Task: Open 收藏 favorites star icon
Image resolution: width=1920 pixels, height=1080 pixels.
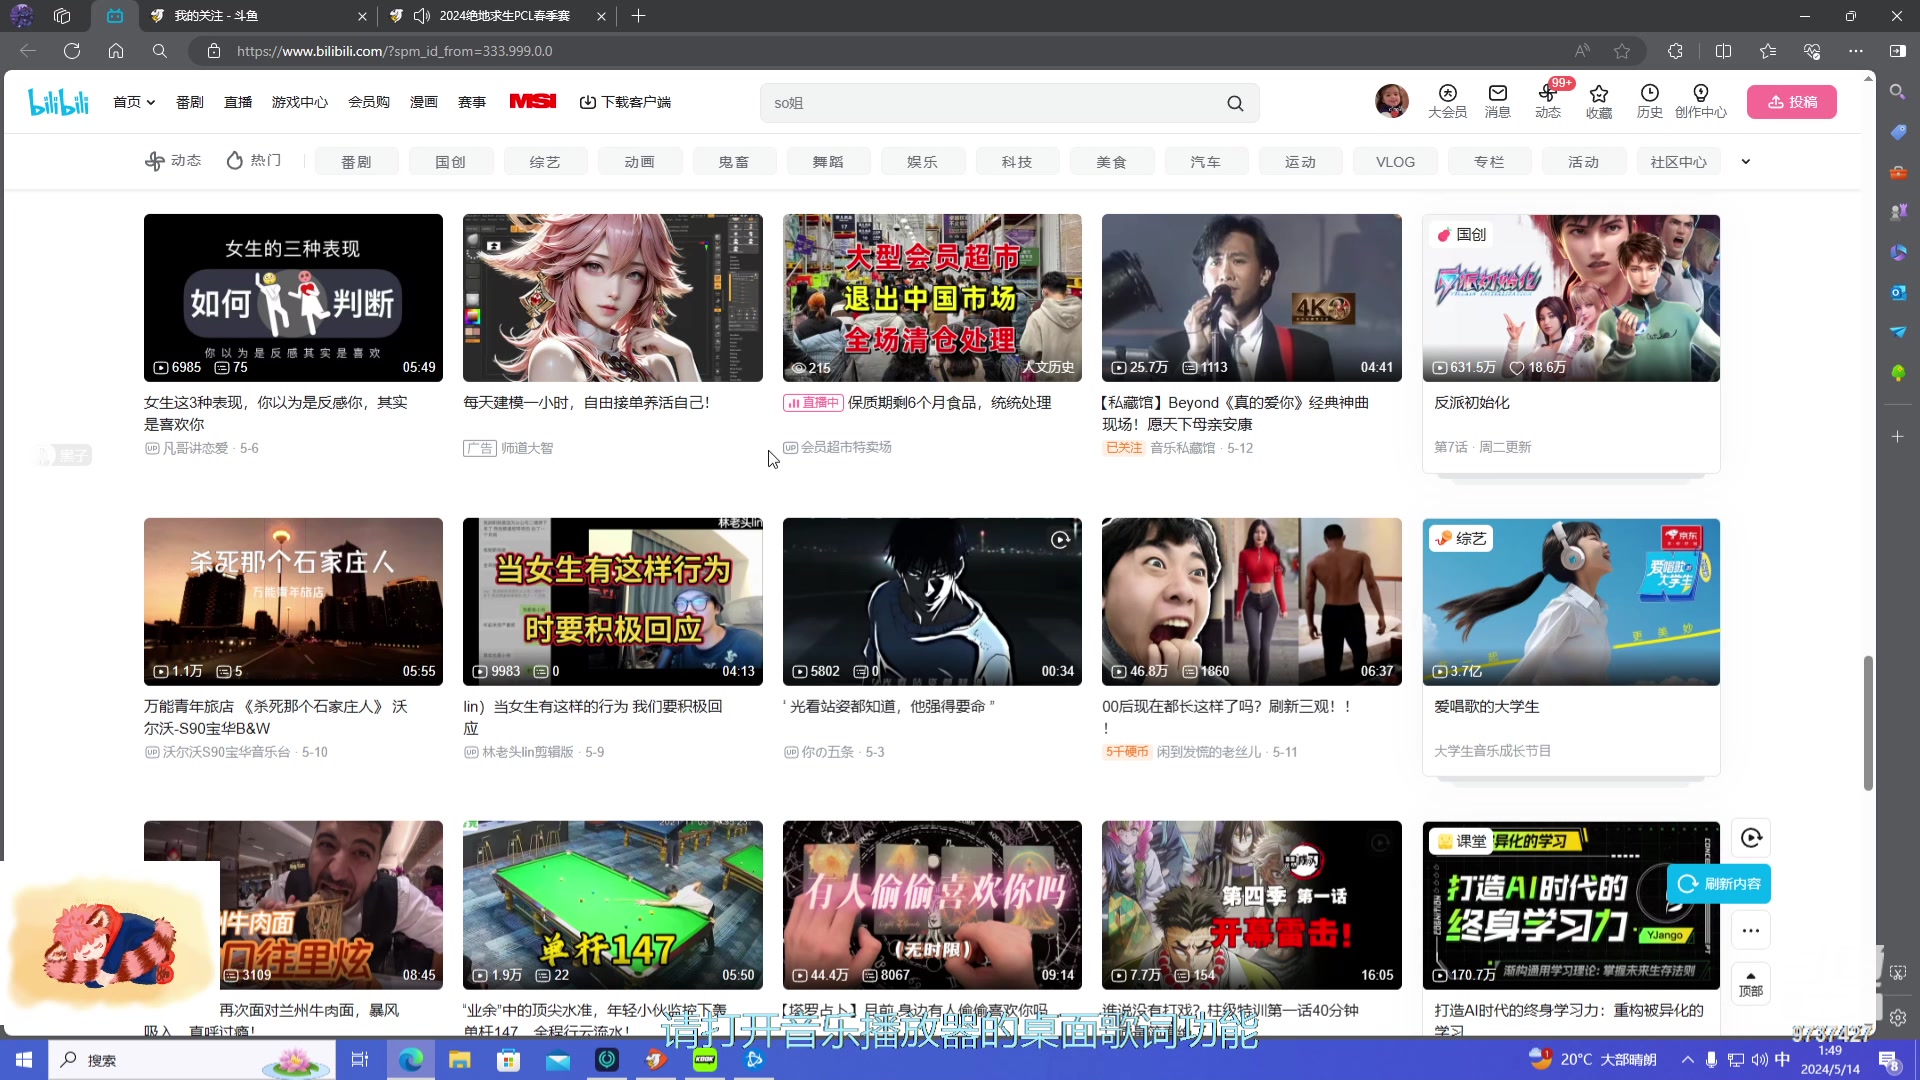Action: [1599, 101]
